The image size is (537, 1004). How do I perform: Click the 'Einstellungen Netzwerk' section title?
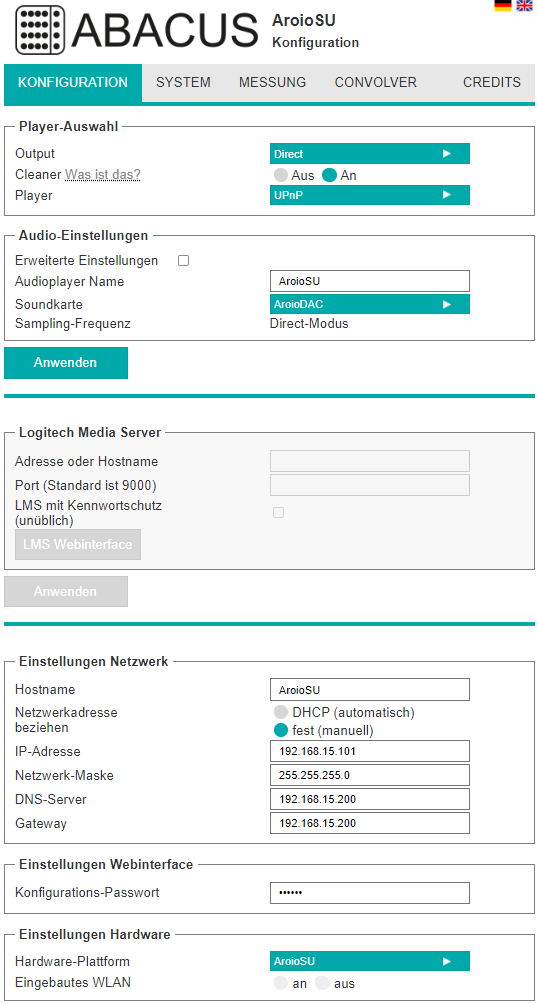[x=93, y=661]
